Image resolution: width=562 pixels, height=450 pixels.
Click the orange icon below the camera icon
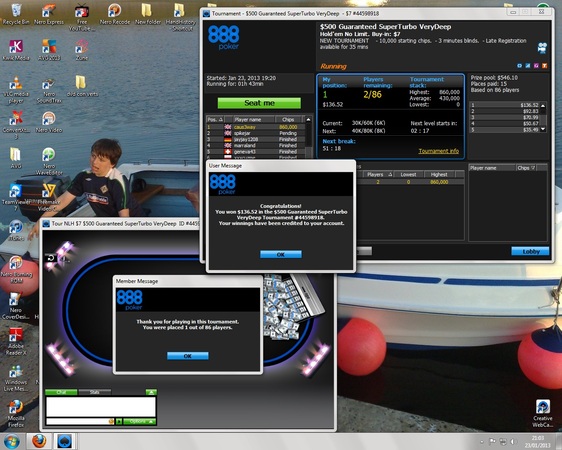click(x=544, y=66)
